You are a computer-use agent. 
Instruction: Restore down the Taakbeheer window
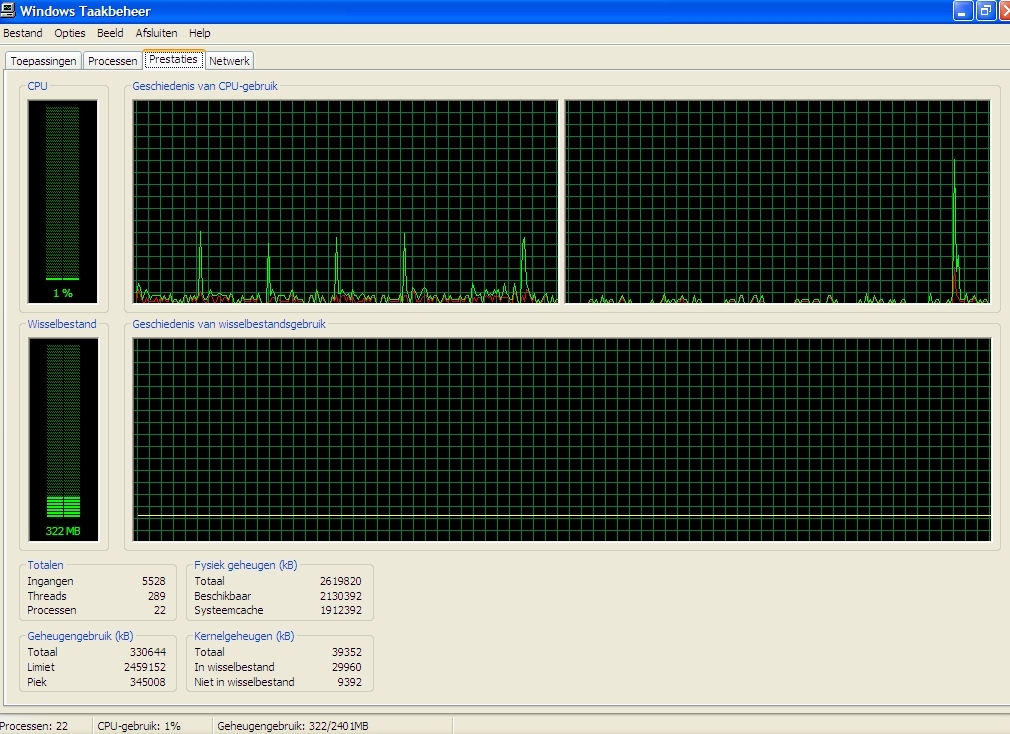pos(986,11)
